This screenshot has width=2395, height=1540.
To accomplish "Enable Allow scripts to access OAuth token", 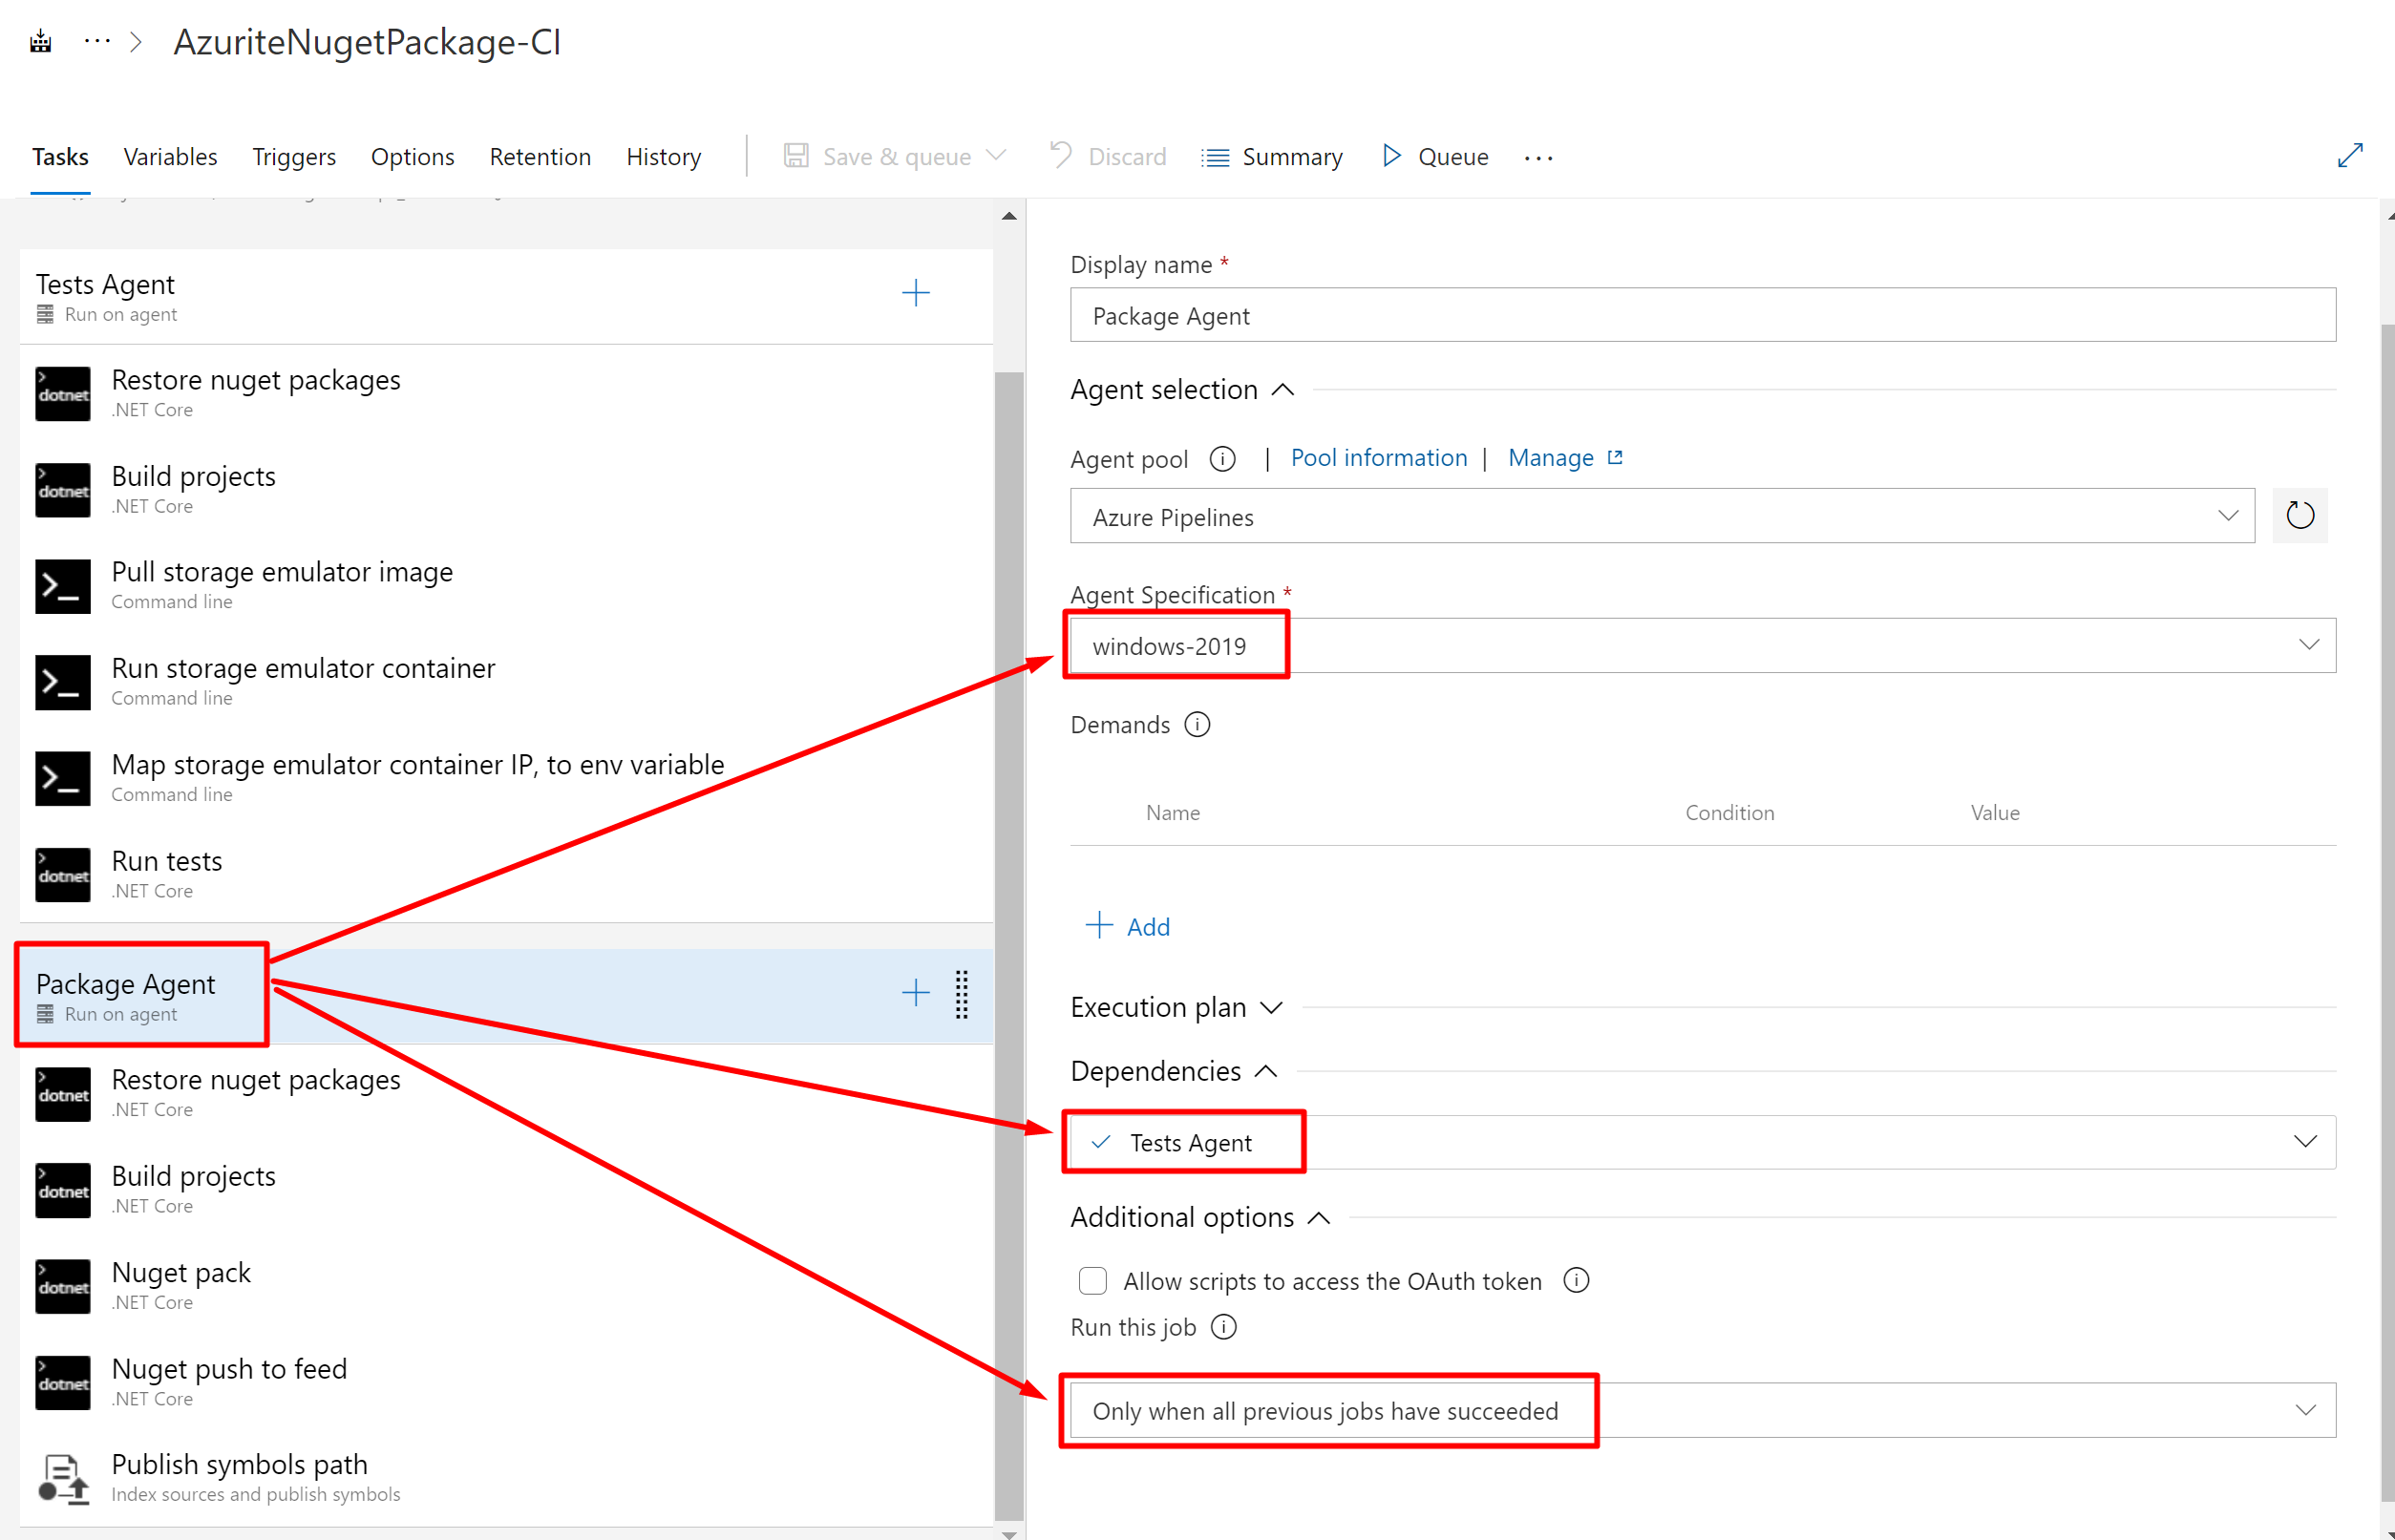I will tap(1092, 1281).
